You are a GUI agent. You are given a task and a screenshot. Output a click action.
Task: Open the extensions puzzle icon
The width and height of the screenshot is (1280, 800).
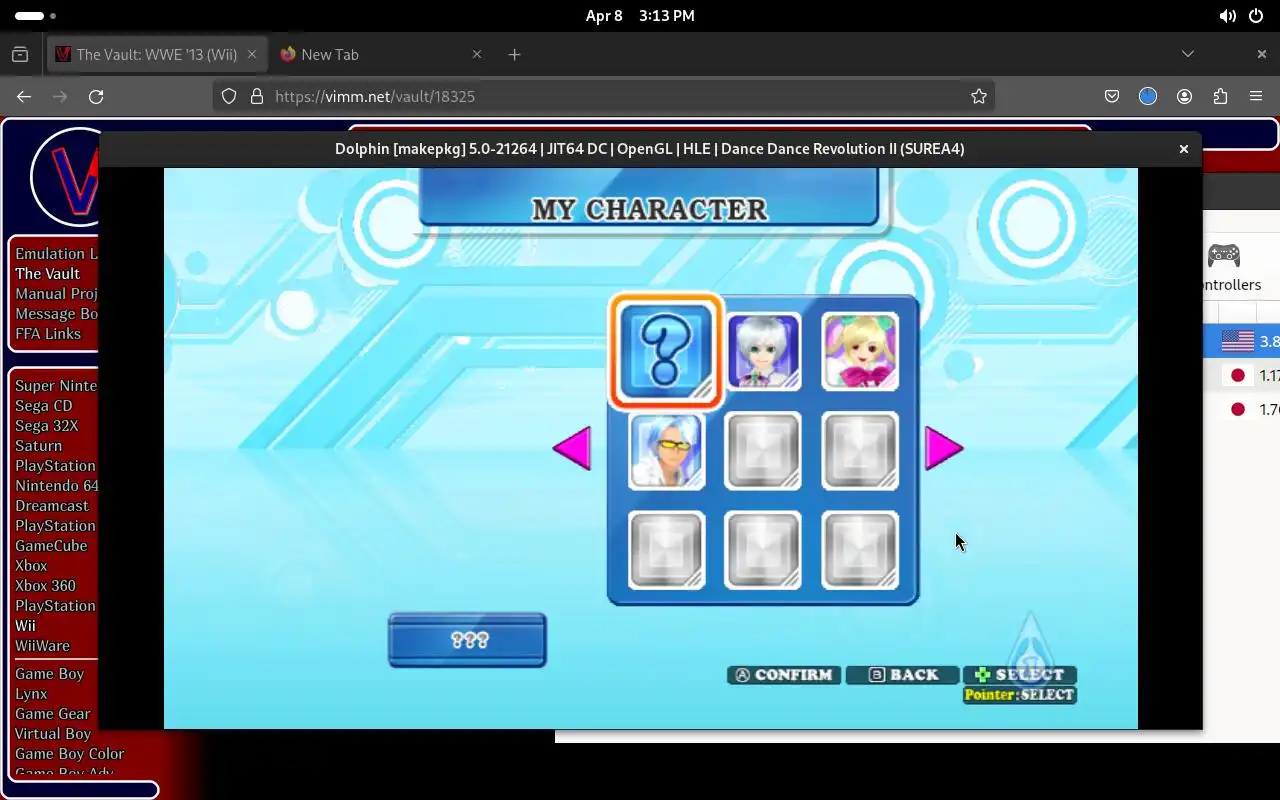(1220, 96)
